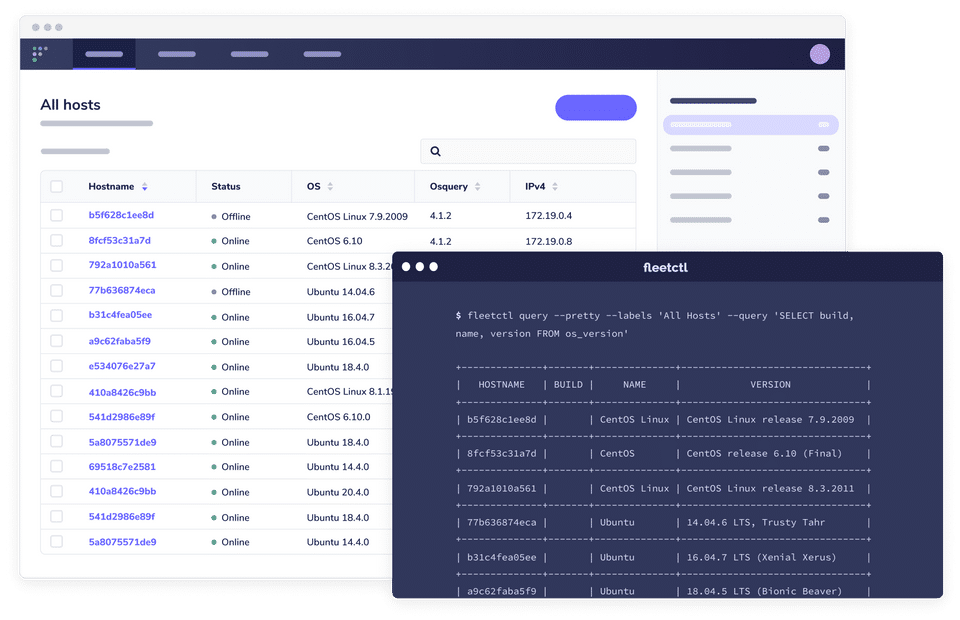960x620 pixels.
Task: Click the CentOS Linux 7.9.2009 OS cell
Action: pyautogui.click(x=357, y=217)
